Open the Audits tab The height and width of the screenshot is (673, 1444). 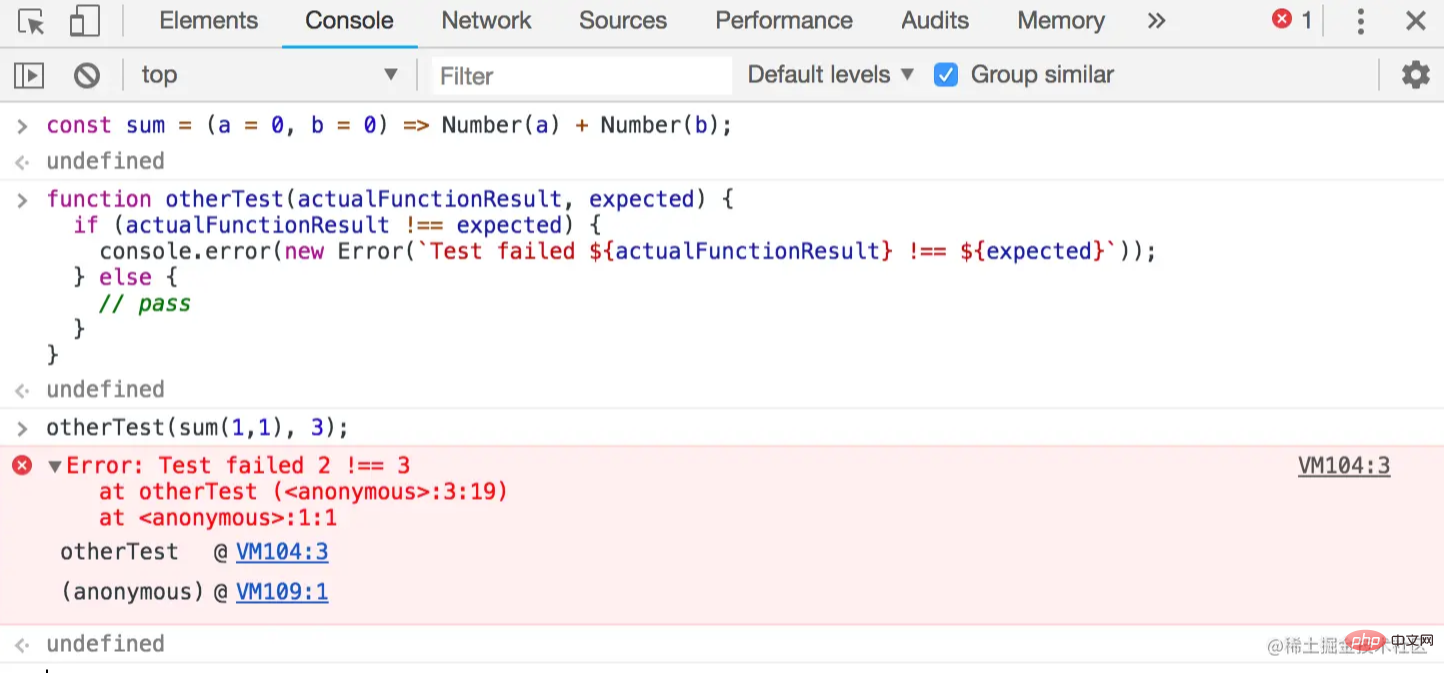[x=935, y=21]
